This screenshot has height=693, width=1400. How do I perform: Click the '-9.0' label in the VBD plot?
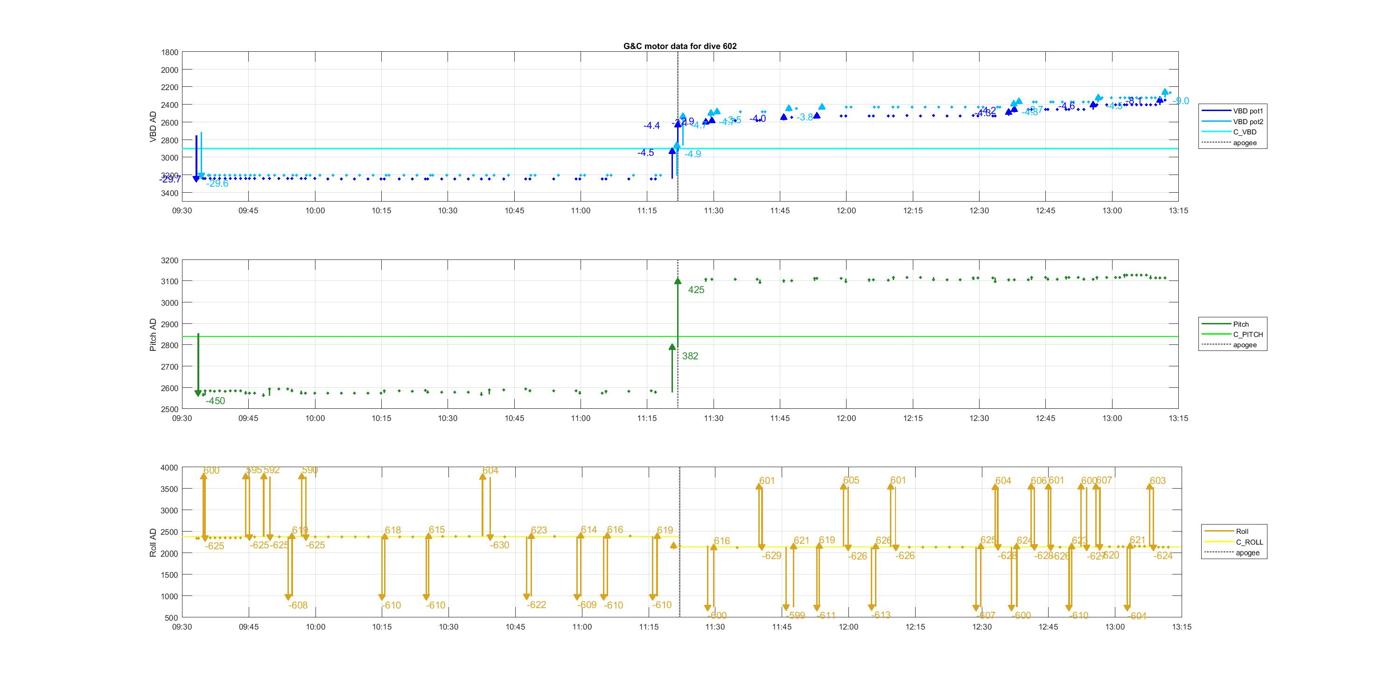(1180, 101)
